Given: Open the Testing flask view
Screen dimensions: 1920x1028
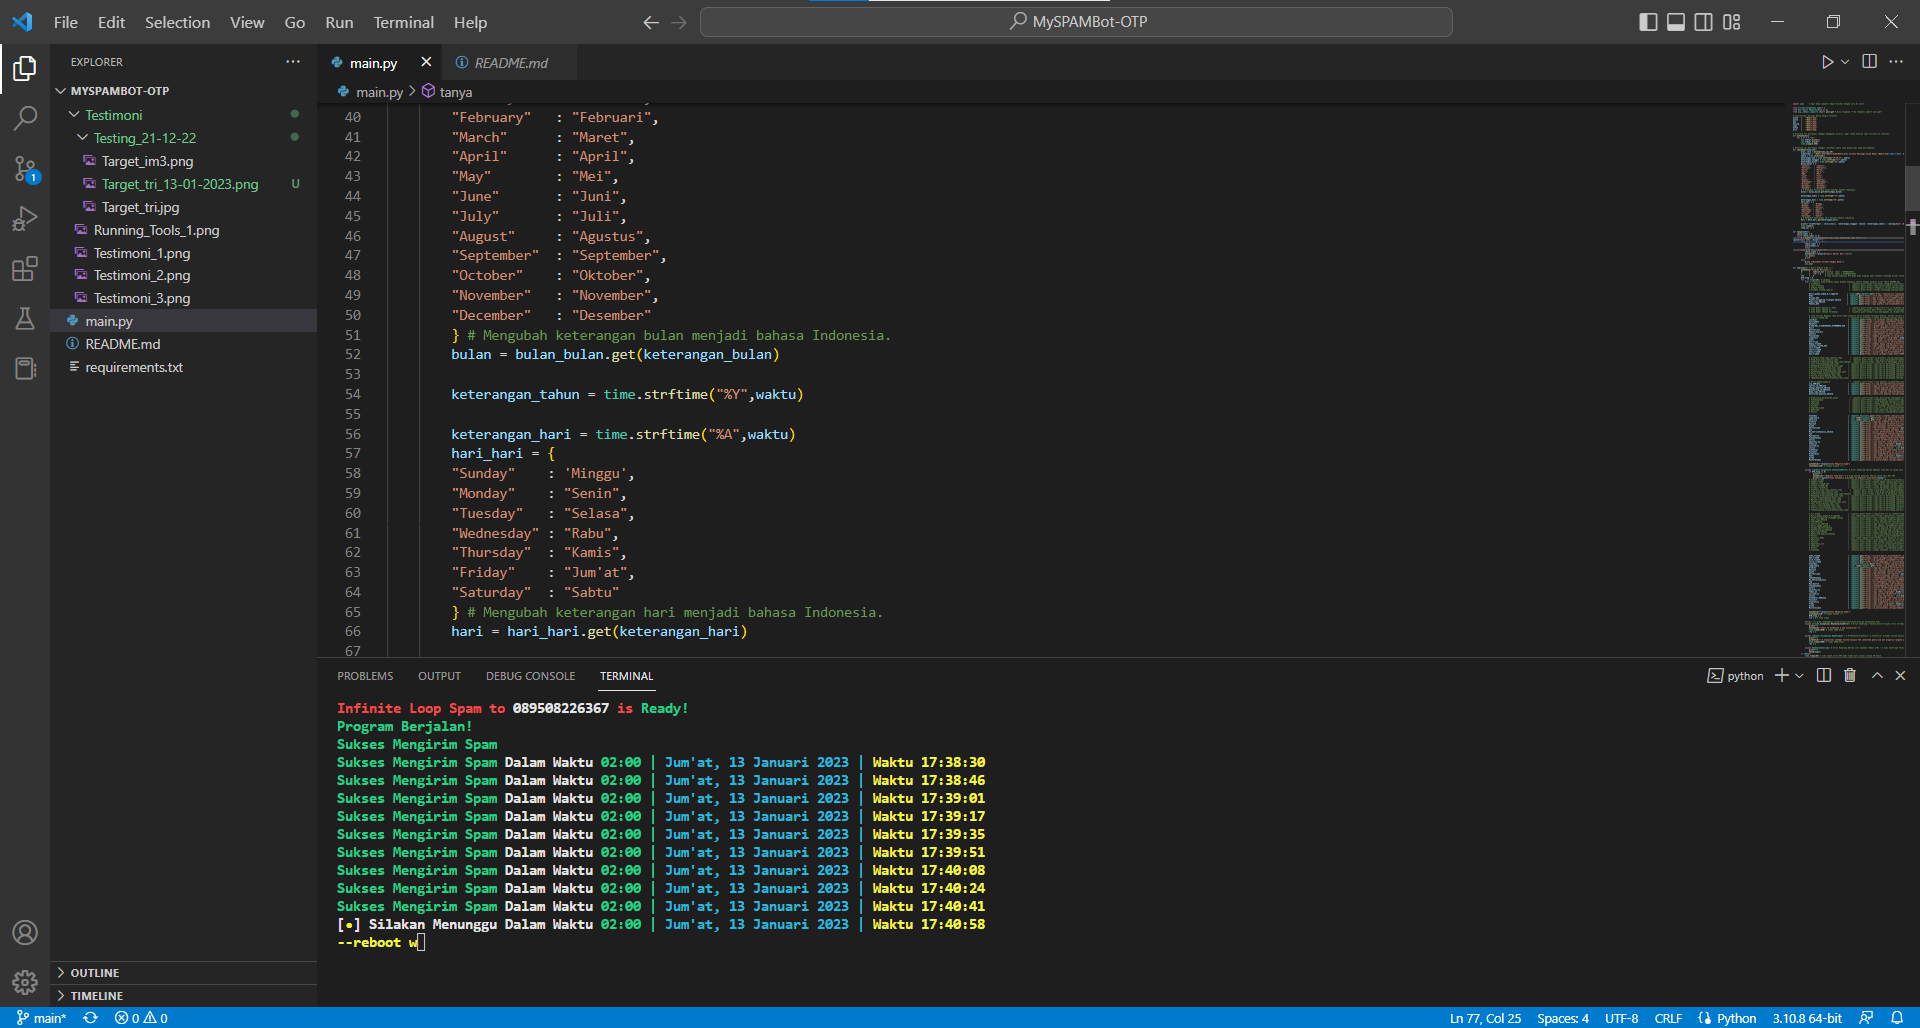Looking at the screenshot, I should [25, 319].
